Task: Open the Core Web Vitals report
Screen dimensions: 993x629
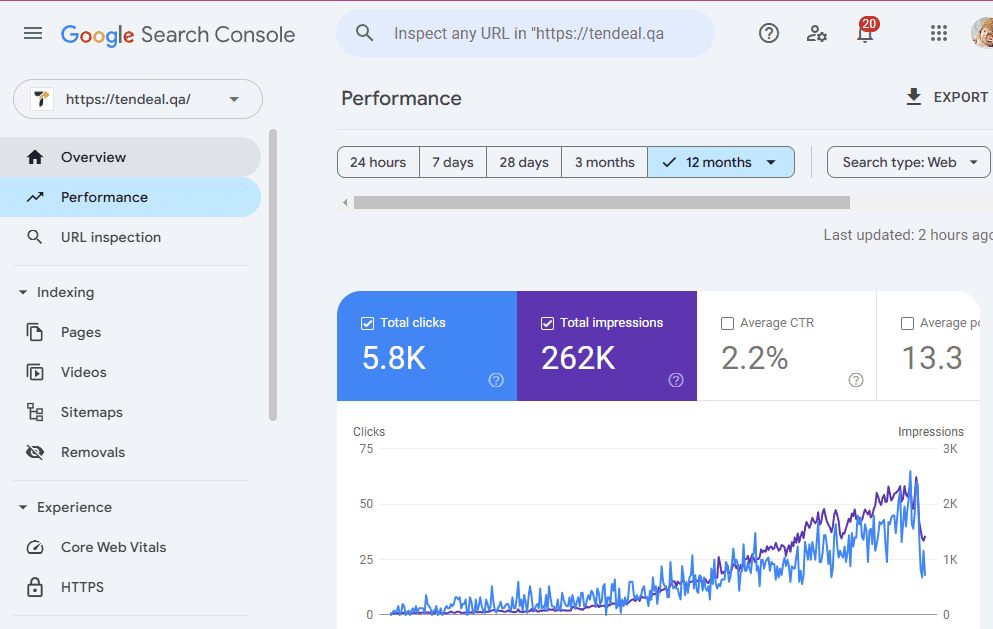Action: [113, 547]
